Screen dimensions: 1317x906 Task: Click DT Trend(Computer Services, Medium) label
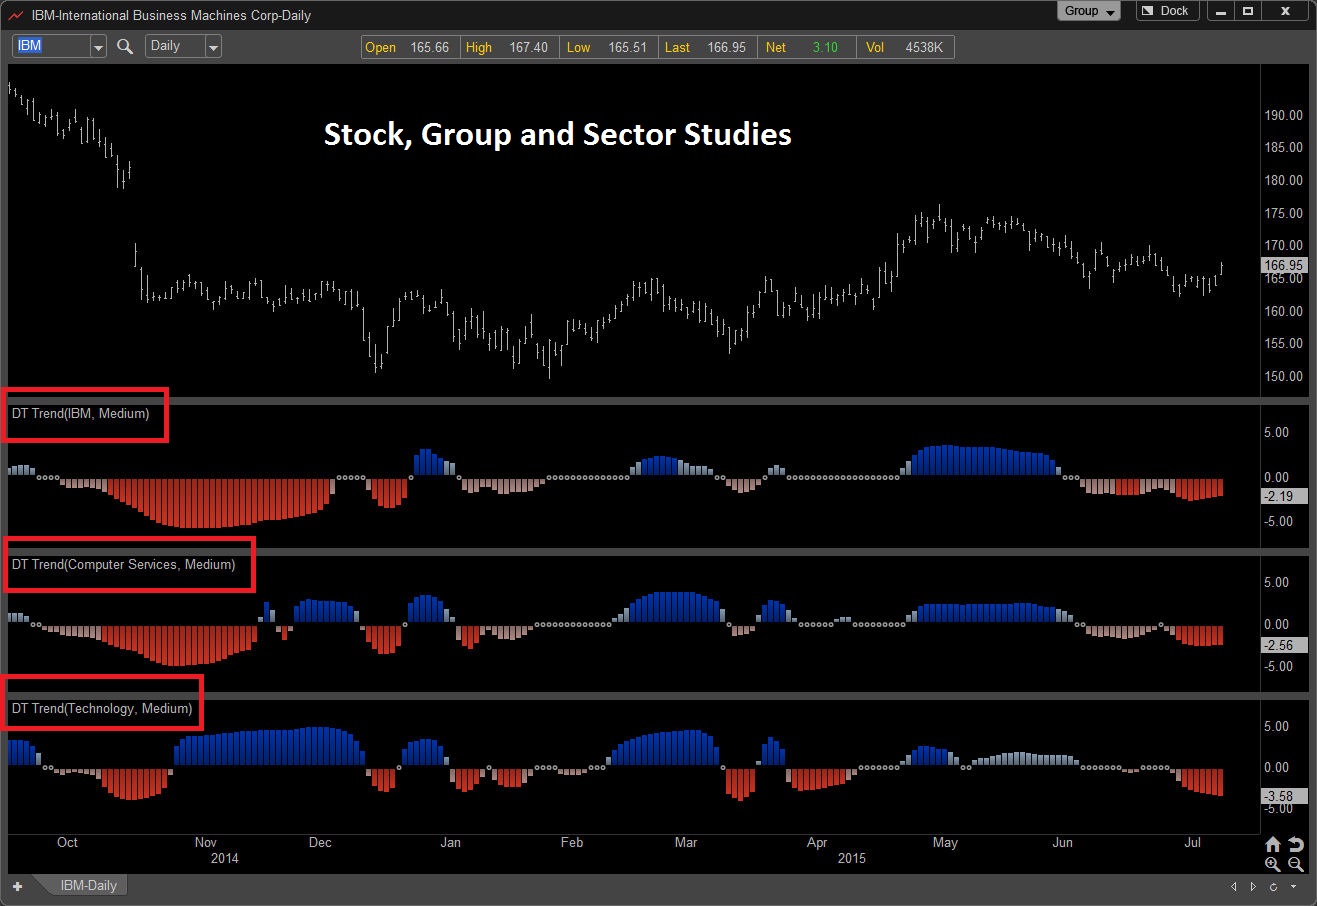(x=123, y=564)
